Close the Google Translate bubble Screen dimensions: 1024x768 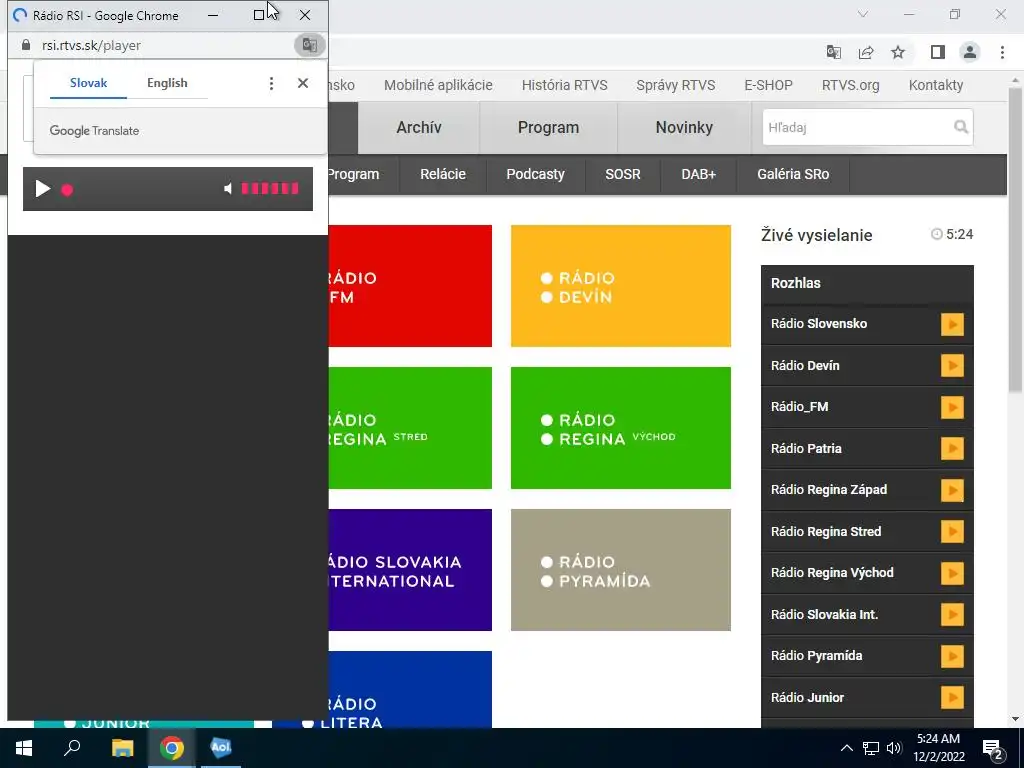[x=302, y=83]
